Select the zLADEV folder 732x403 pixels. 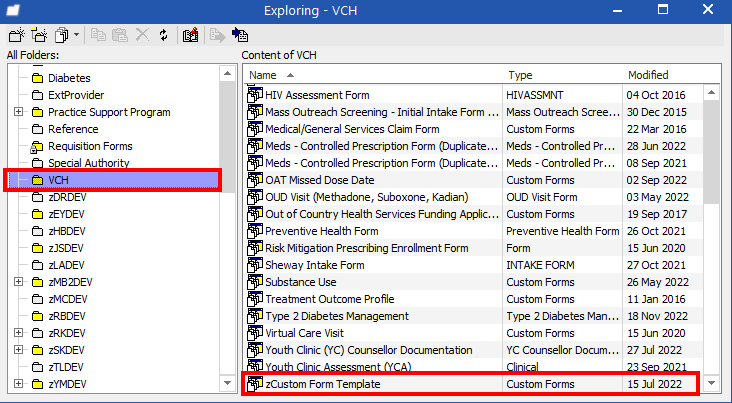tap(66, 265)
